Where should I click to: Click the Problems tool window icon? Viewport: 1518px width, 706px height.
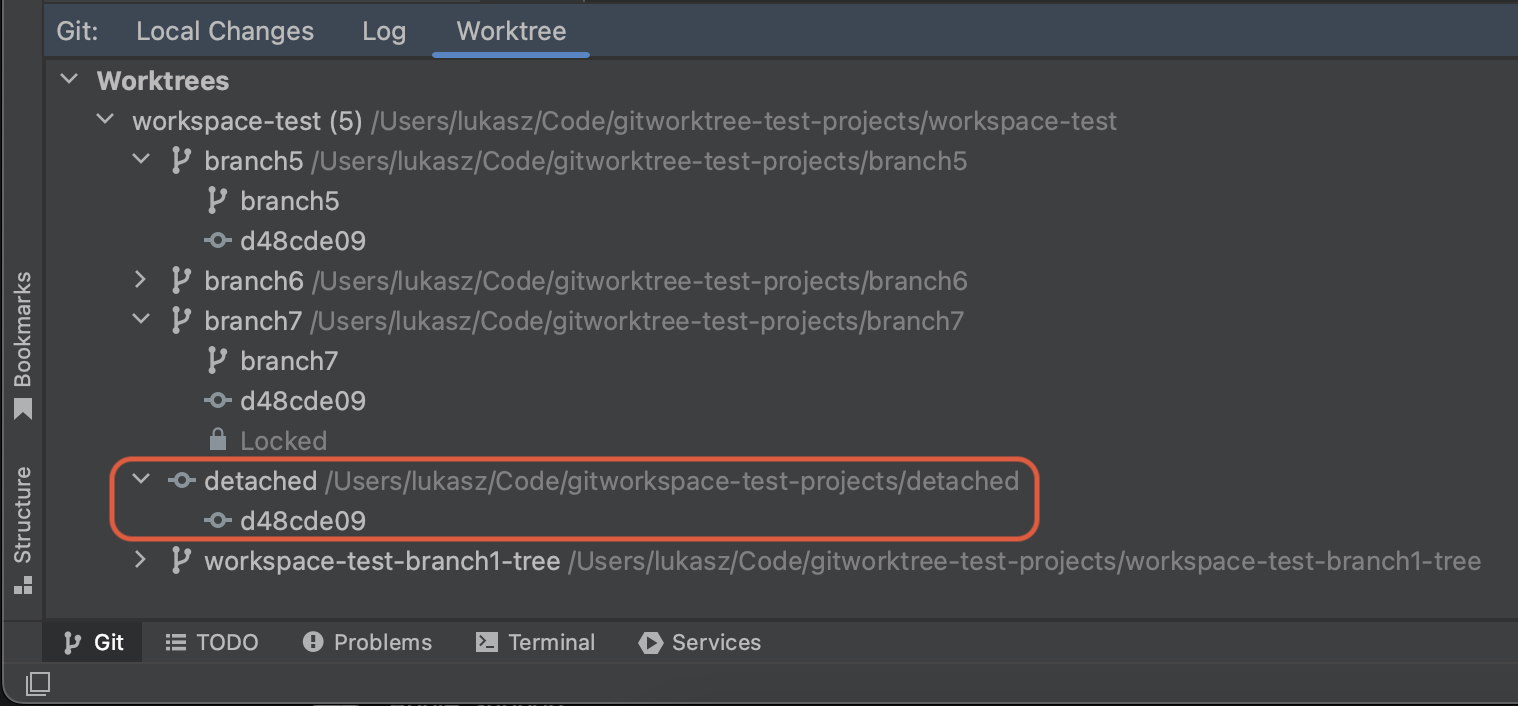tap(313, 642)
